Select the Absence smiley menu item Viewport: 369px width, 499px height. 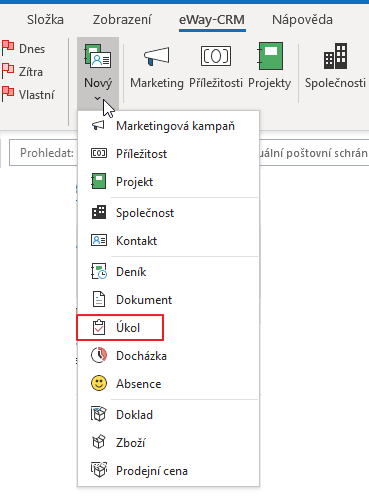pyautogui.click(x=168, y=384)
